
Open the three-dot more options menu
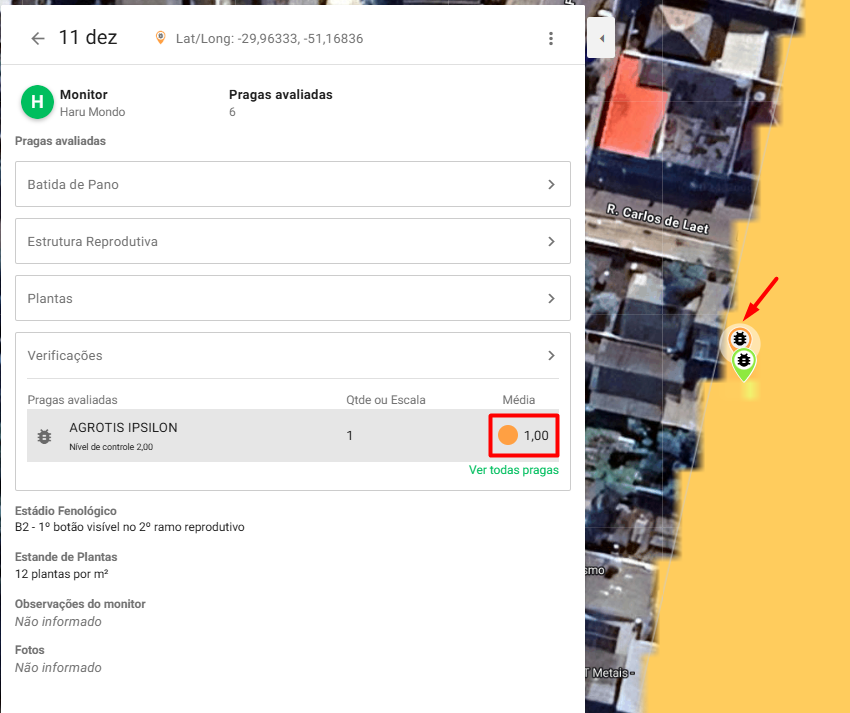[550, 39]
